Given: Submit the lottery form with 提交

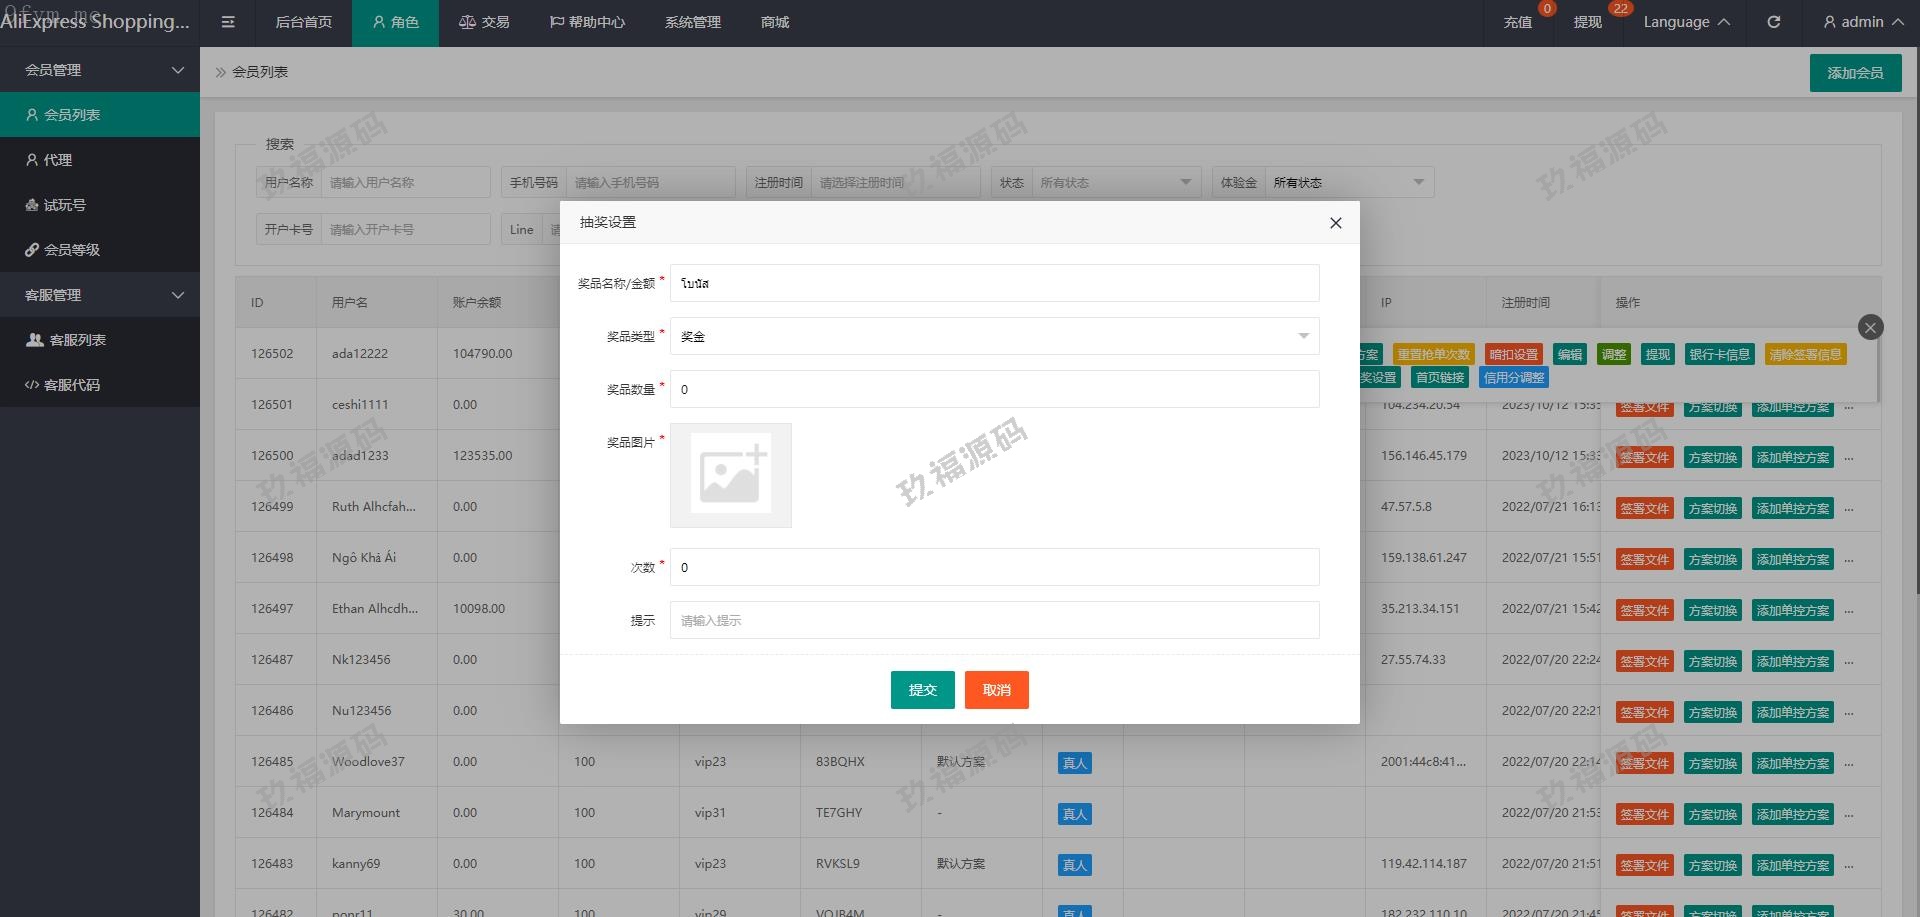Looking at the screenshot, I should tap(922, 690).
